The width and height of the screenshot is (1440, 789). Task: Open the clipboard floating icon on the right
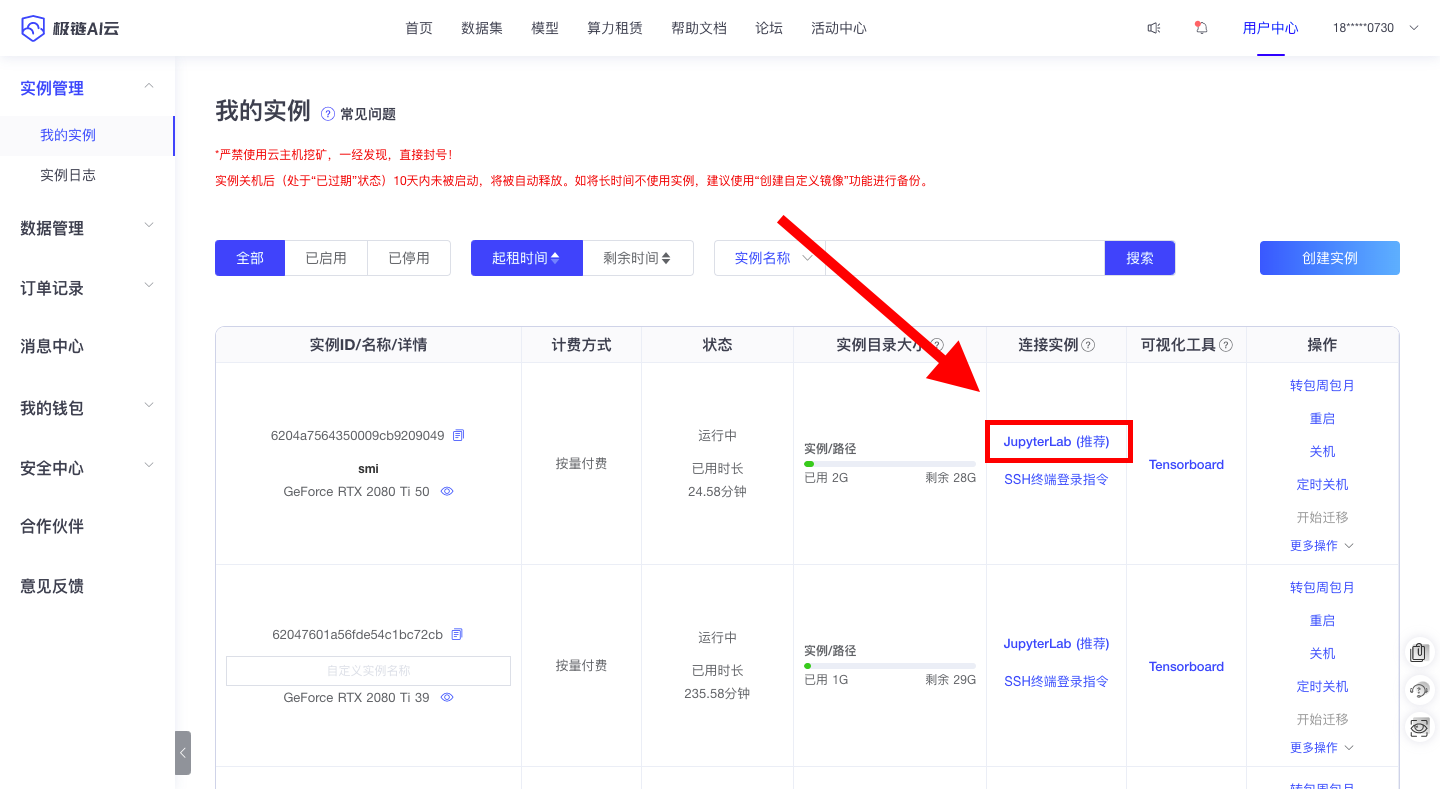[x=1418, y=652]
